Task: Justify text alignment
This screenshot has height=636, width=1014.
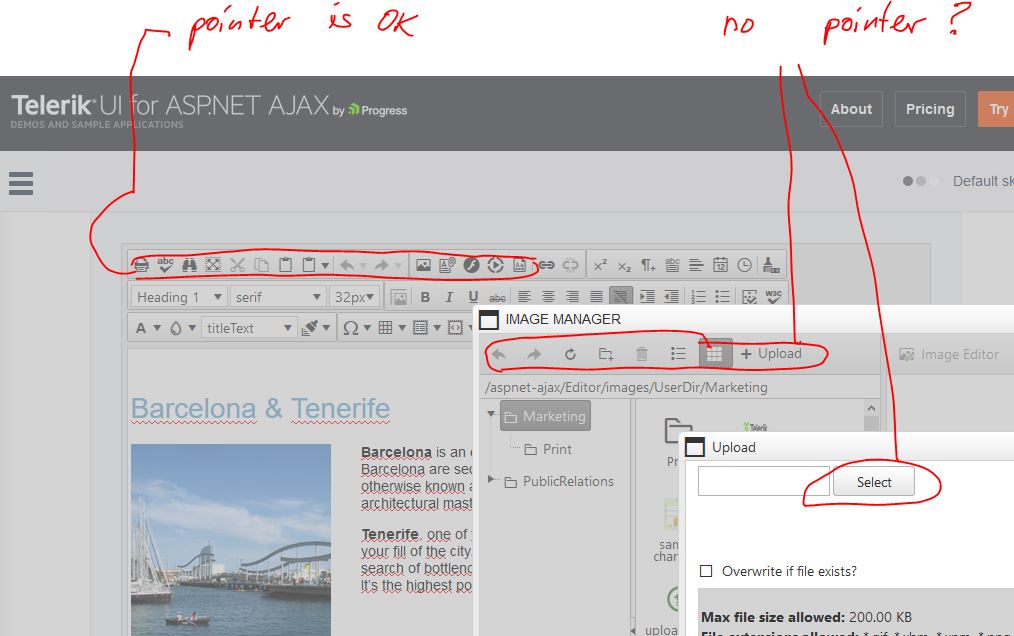Action: (596, 297)
